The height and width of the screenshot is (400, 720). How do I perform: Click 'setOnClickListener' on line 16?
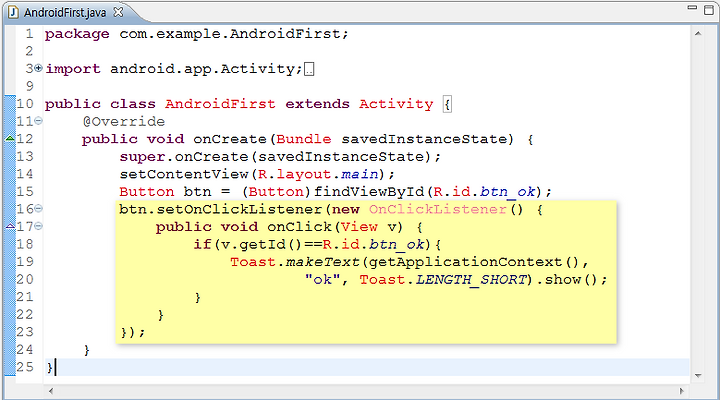click(x=241, y=209)
